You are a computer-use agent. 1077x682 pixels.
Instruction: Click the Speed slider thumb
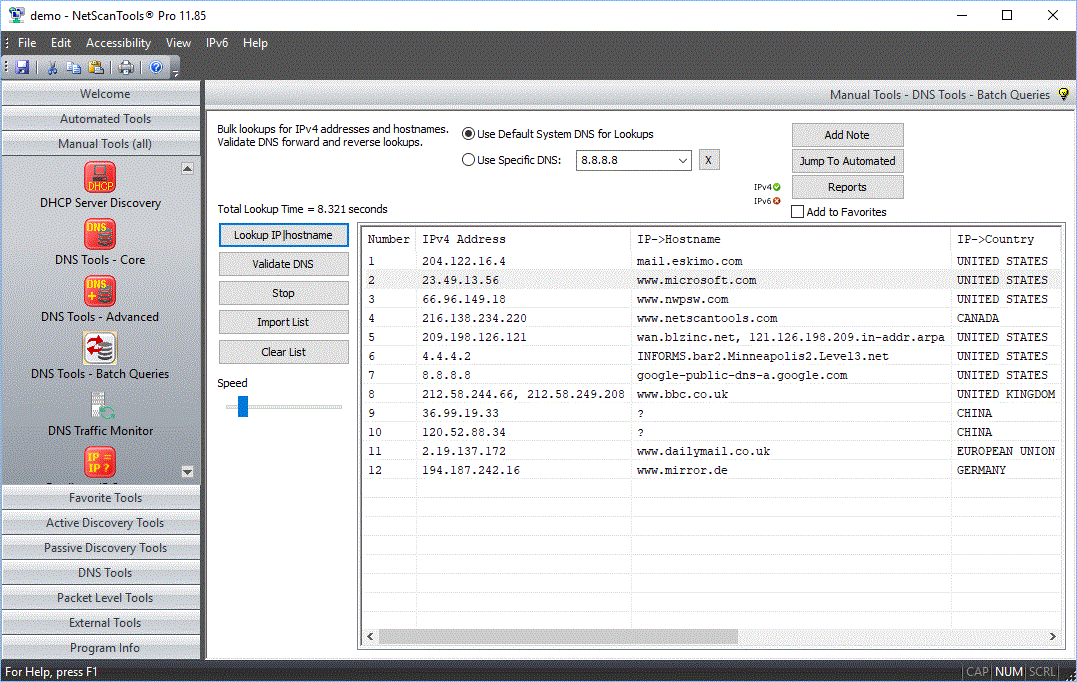[x=242, y=406]
